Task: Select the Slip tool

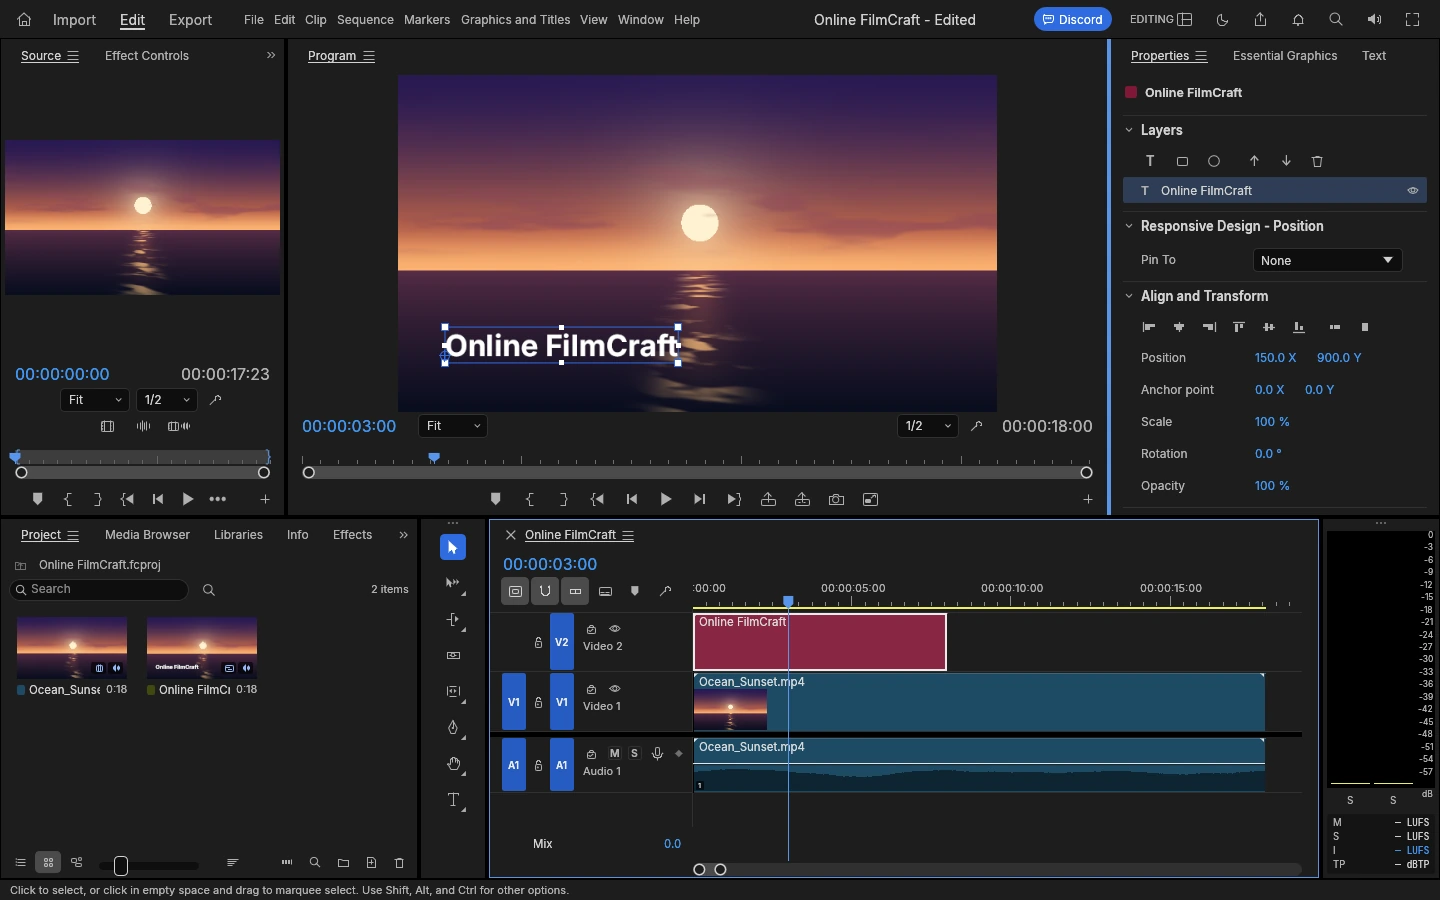Action: 454,692
